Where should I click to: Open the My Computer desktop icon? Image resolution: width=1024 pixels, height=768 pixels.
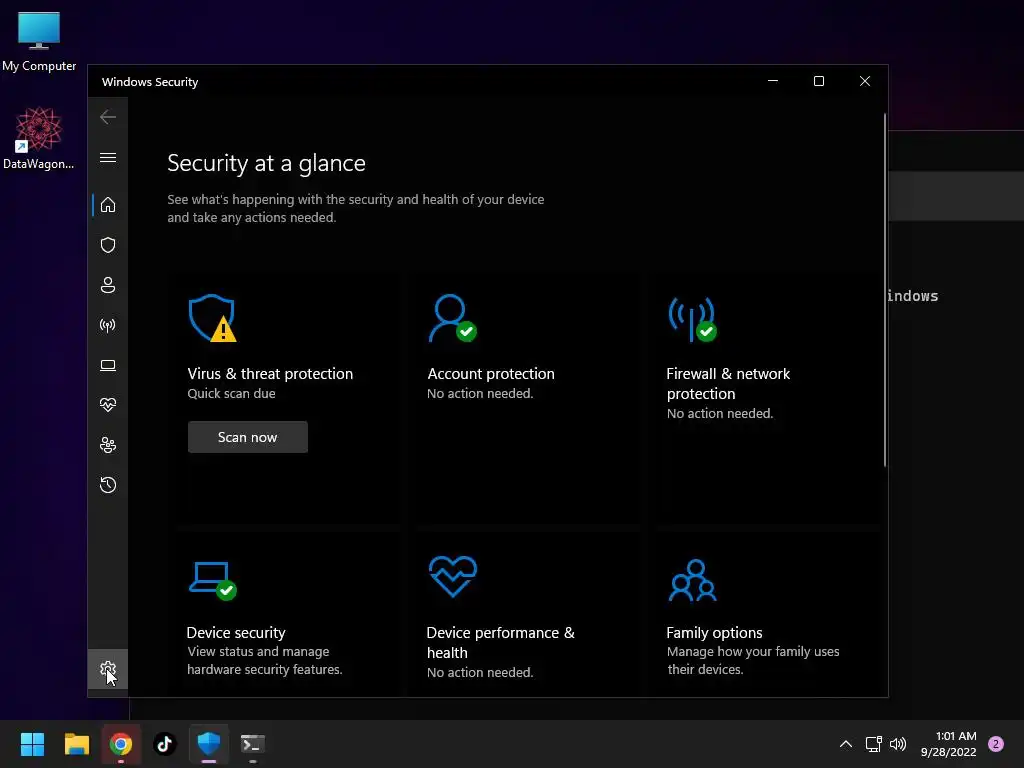[x=39, y=42]
